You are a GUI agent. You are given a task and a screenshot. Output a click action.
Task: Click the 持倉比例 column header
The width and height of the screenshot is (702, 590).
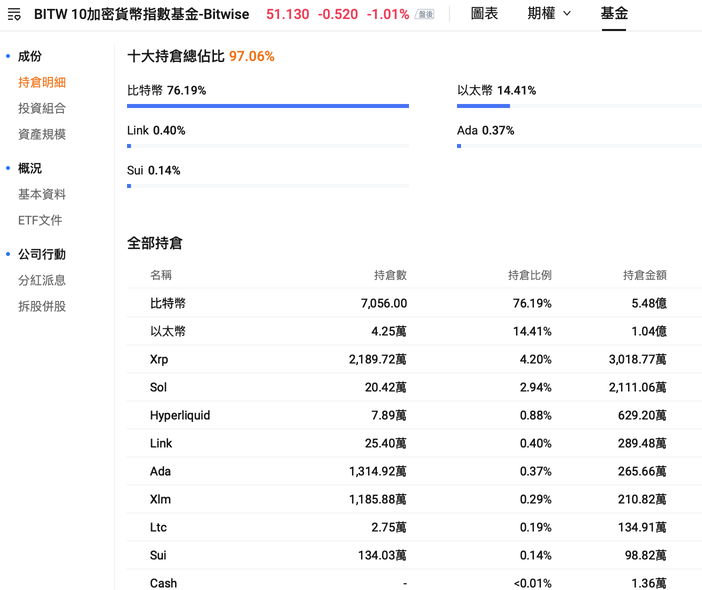(530, 275)
